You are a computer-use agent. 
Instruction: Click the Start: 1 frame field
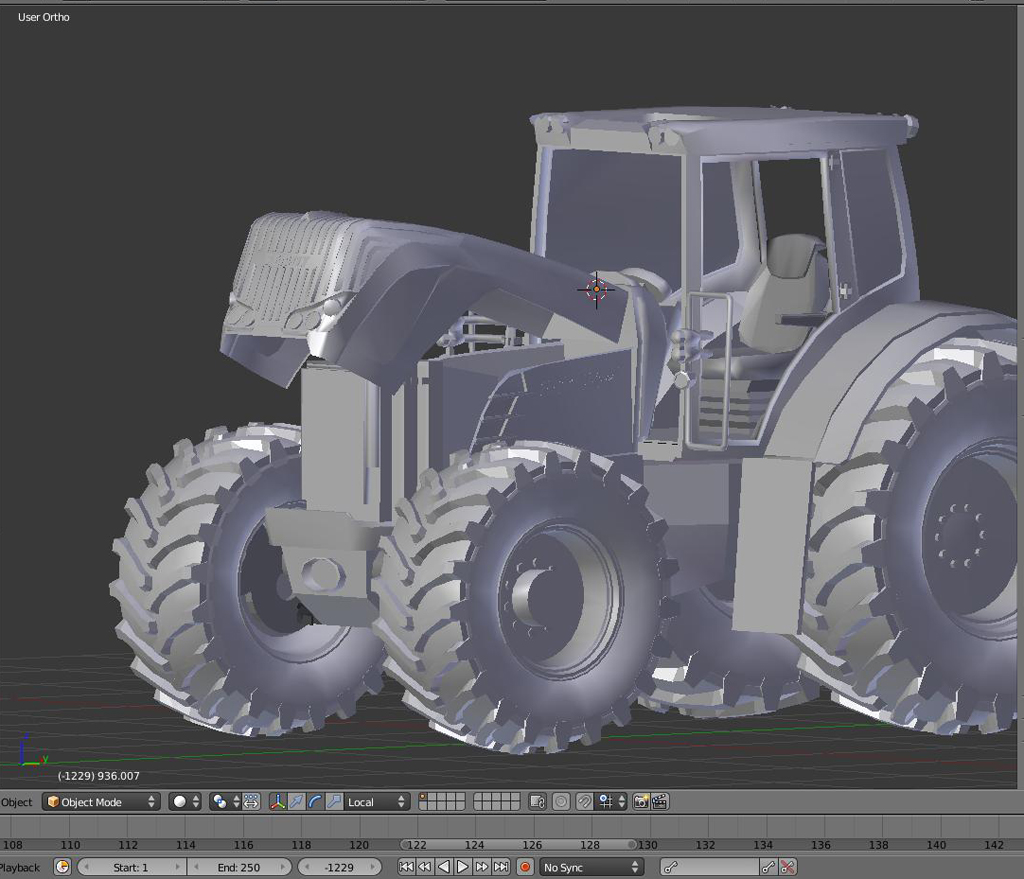[131, 867]
